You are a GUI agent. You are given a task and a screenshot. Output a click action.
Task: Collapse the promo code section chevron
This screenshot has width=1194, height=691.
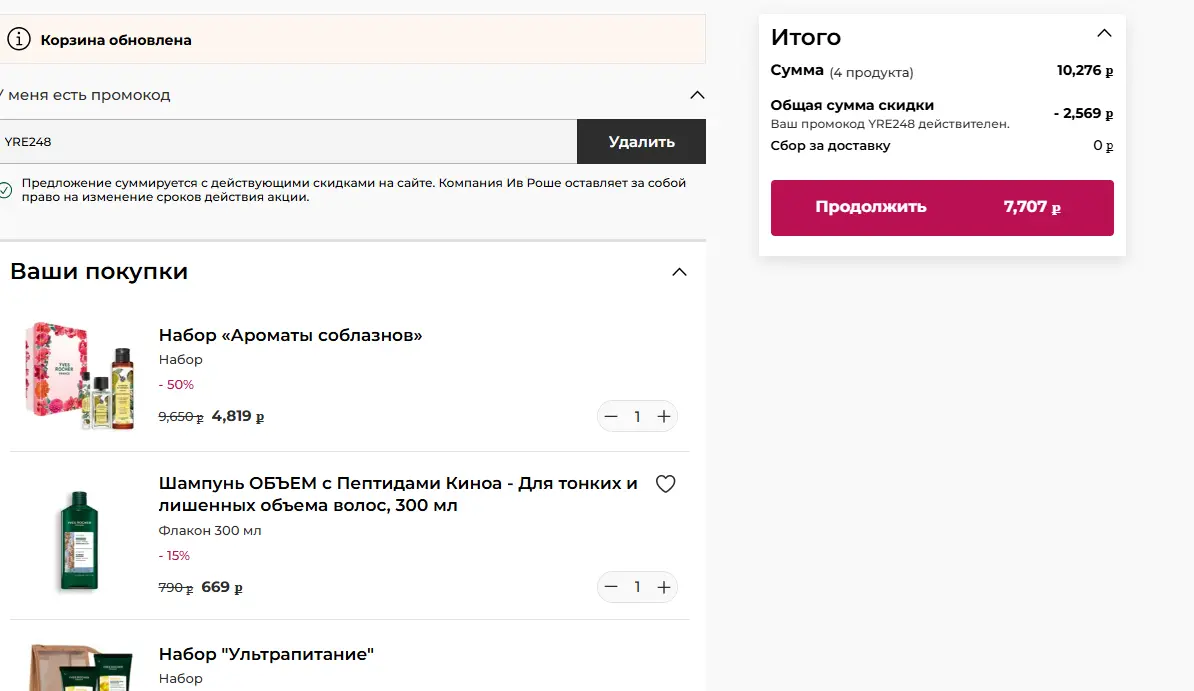[697, 95]
